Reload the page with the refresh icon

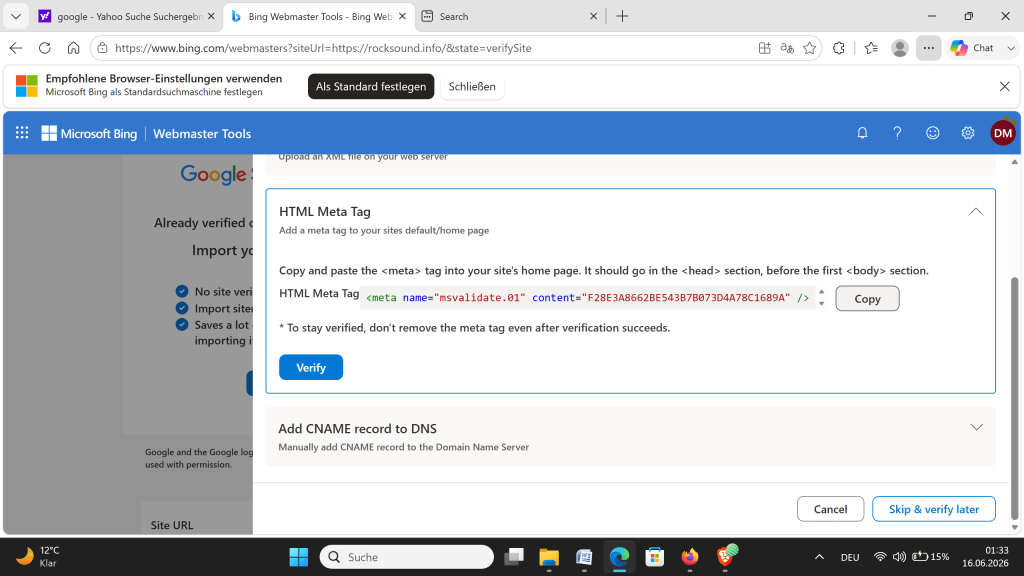44,48
